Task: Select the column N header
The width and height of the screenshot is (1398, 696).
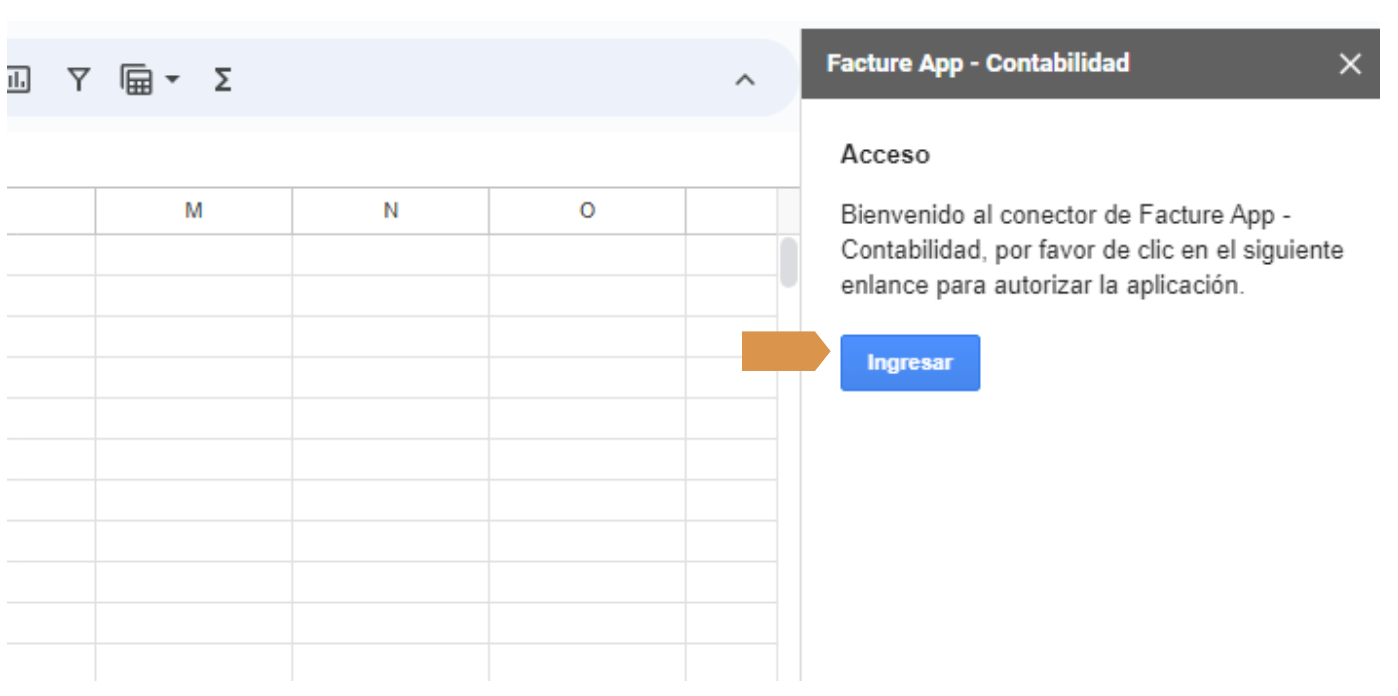Action: (x=391, y=211)
